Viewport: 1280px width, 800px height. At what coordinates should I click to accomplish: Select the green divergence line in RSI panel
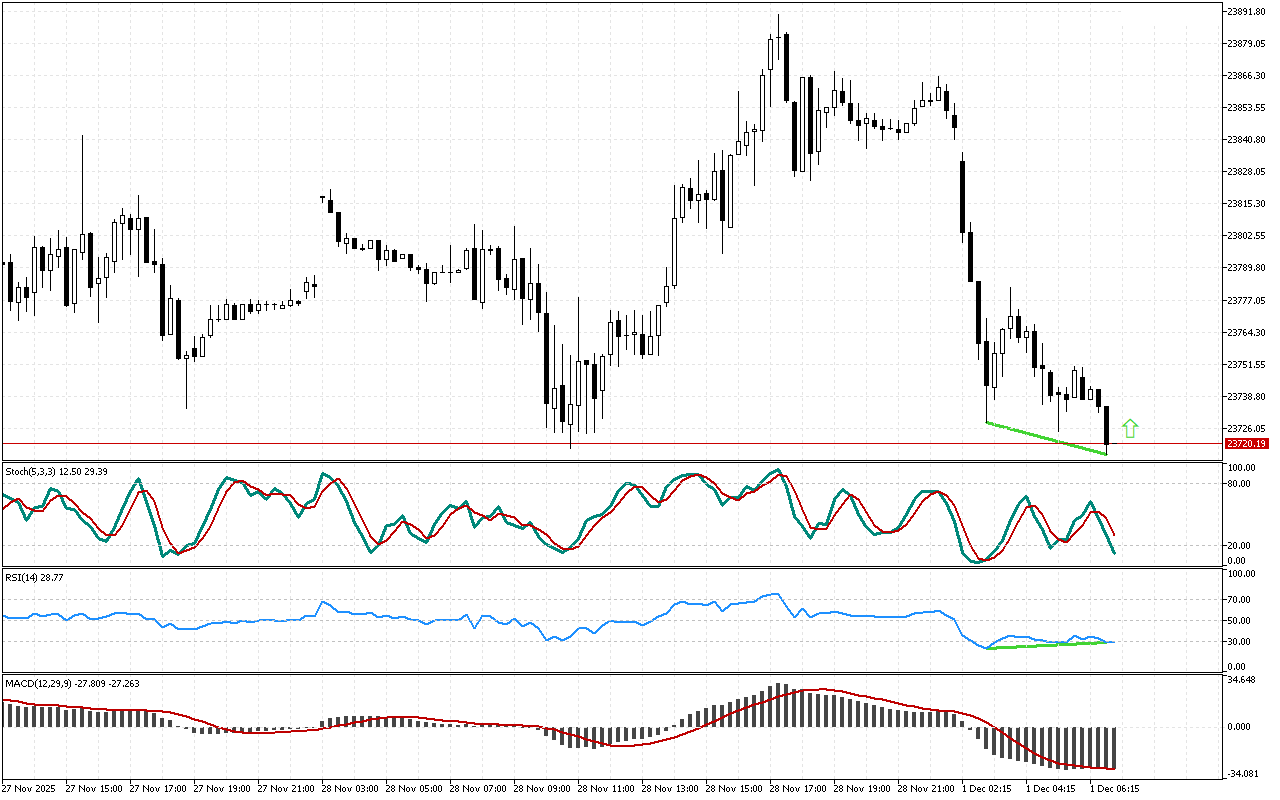pos(1050,645)
